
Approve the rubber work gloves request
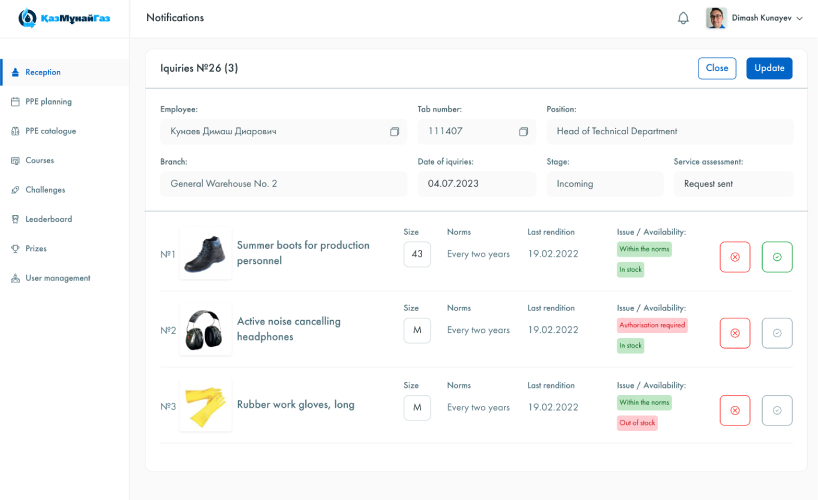[777, 410]
